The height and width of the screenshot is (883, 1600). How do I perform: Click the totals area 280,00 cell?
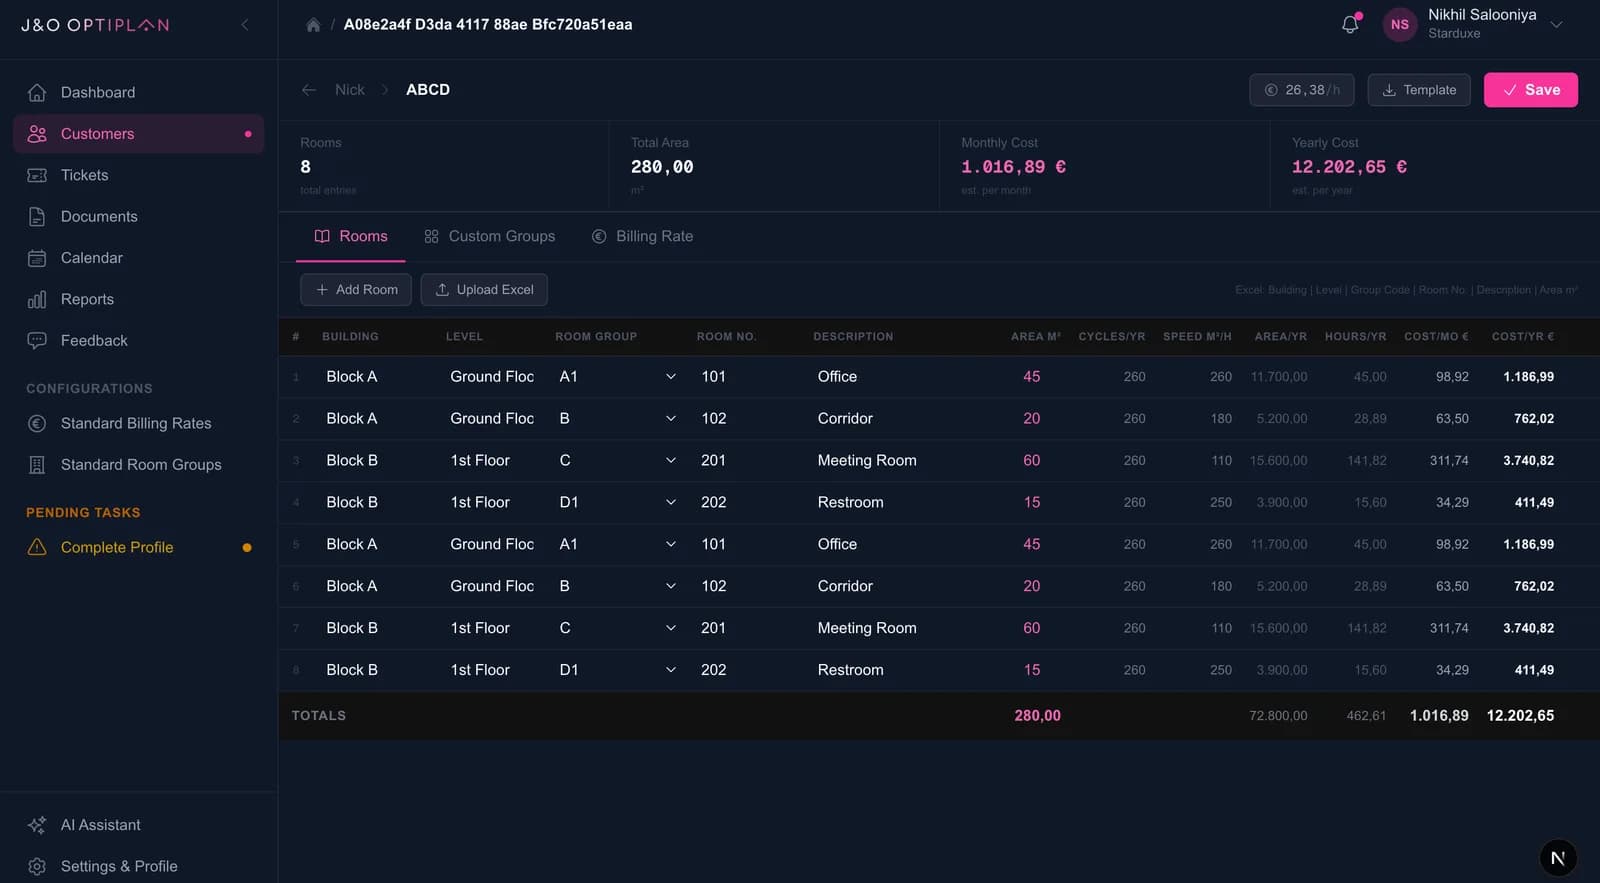click(1037, 716)
